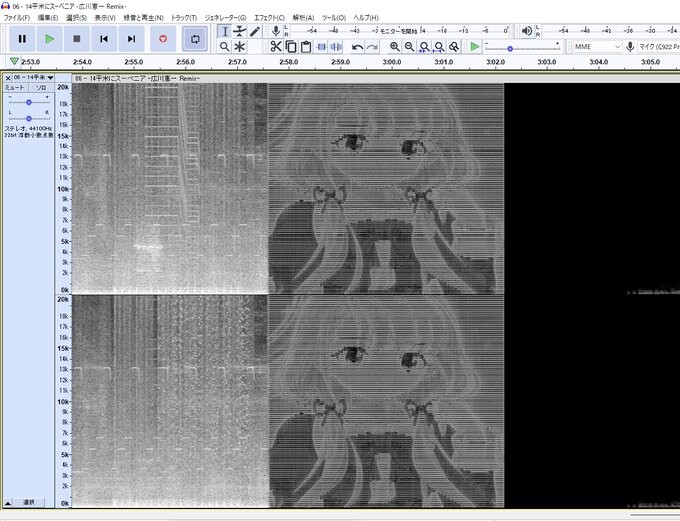
Task: Open the 表示(V) menu
Action: (x=105, y=18)
